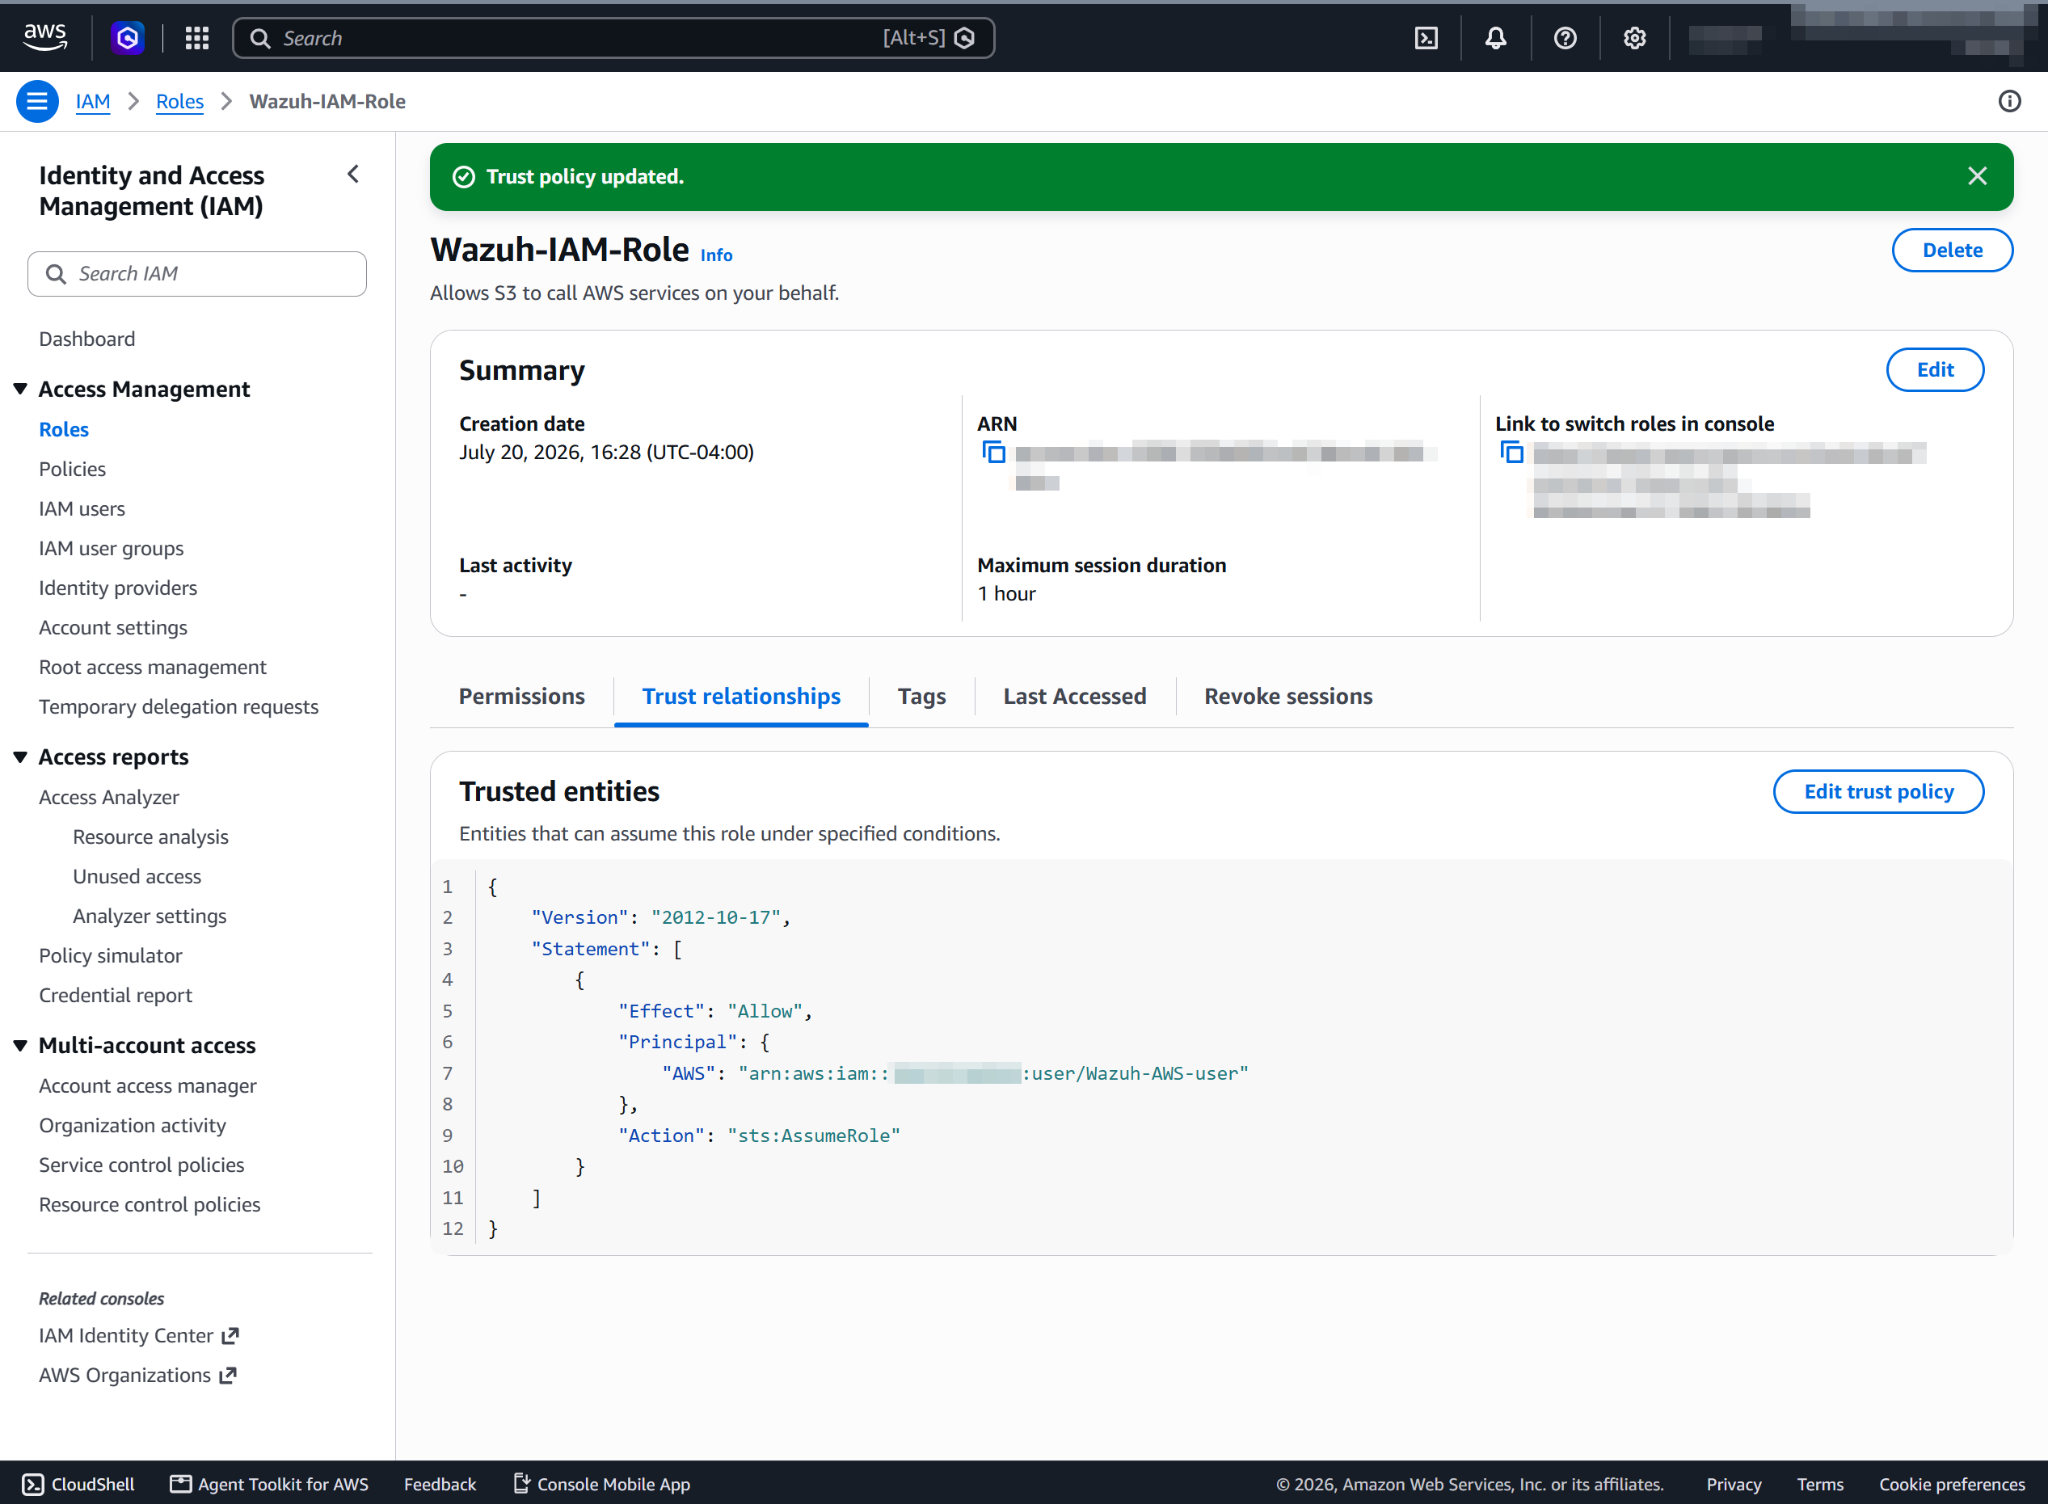
Task: Copy the switch roles console link
Action: pos(1511,452)
